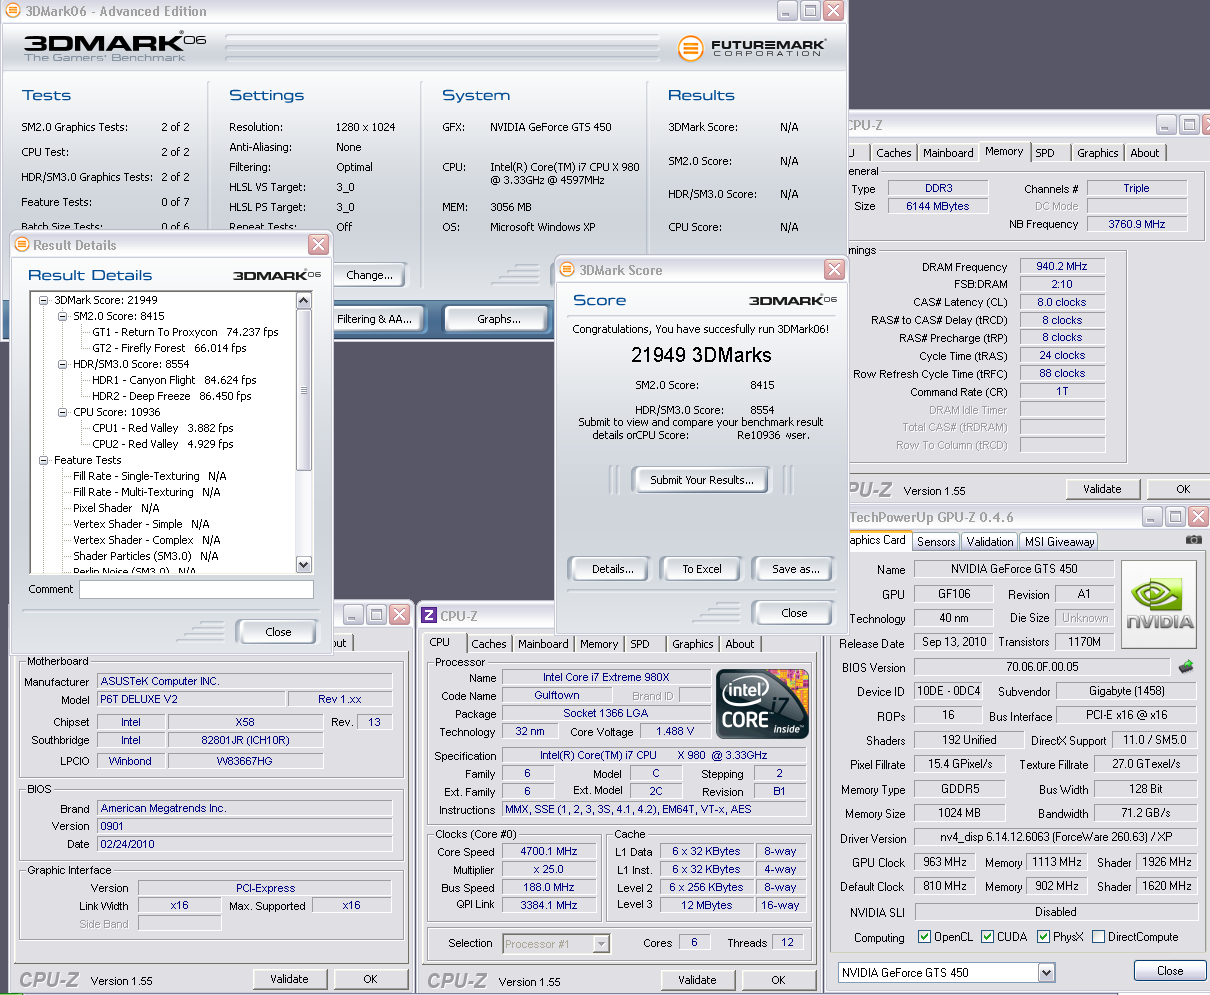Switch to the GPU-Z Validation tab
The height and width of the screenshot is (995, 1210).
pos(990,541)
